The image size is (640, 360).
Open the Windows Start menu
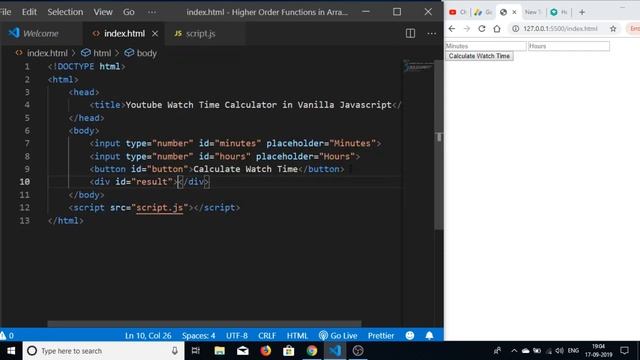pos(11,351)
